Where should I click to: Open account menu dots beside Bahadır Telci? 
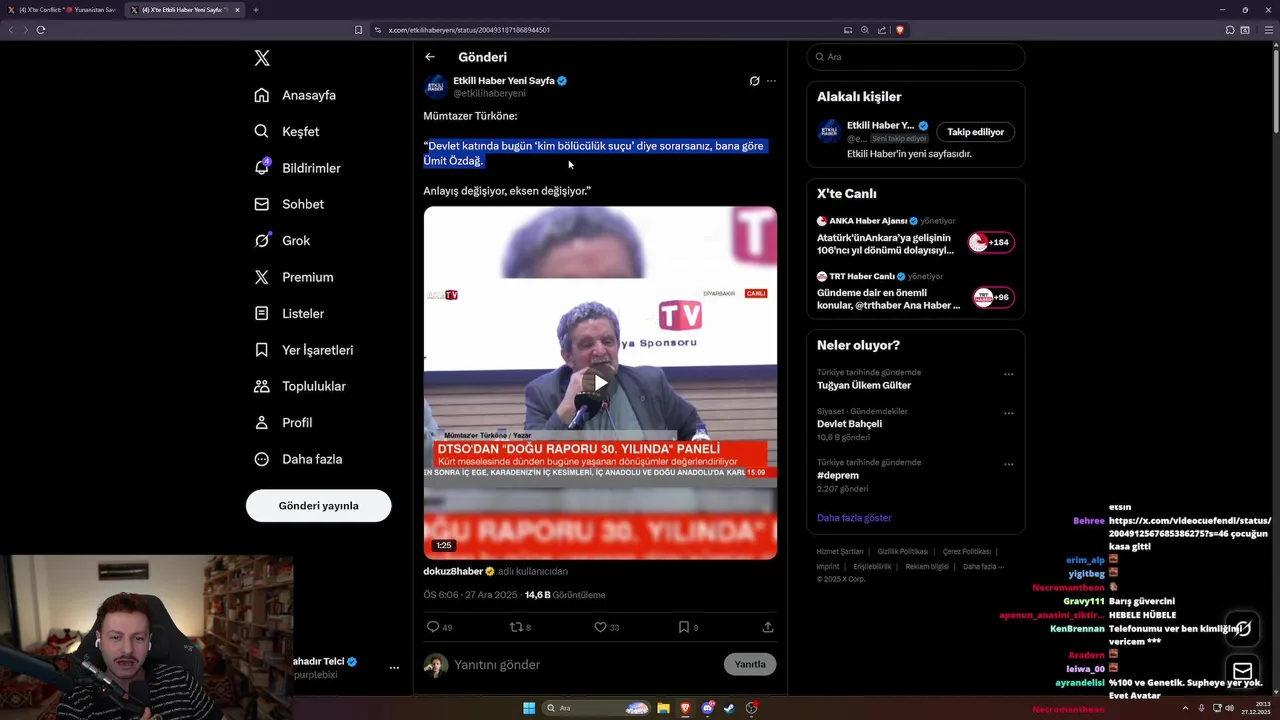(394, 668)
